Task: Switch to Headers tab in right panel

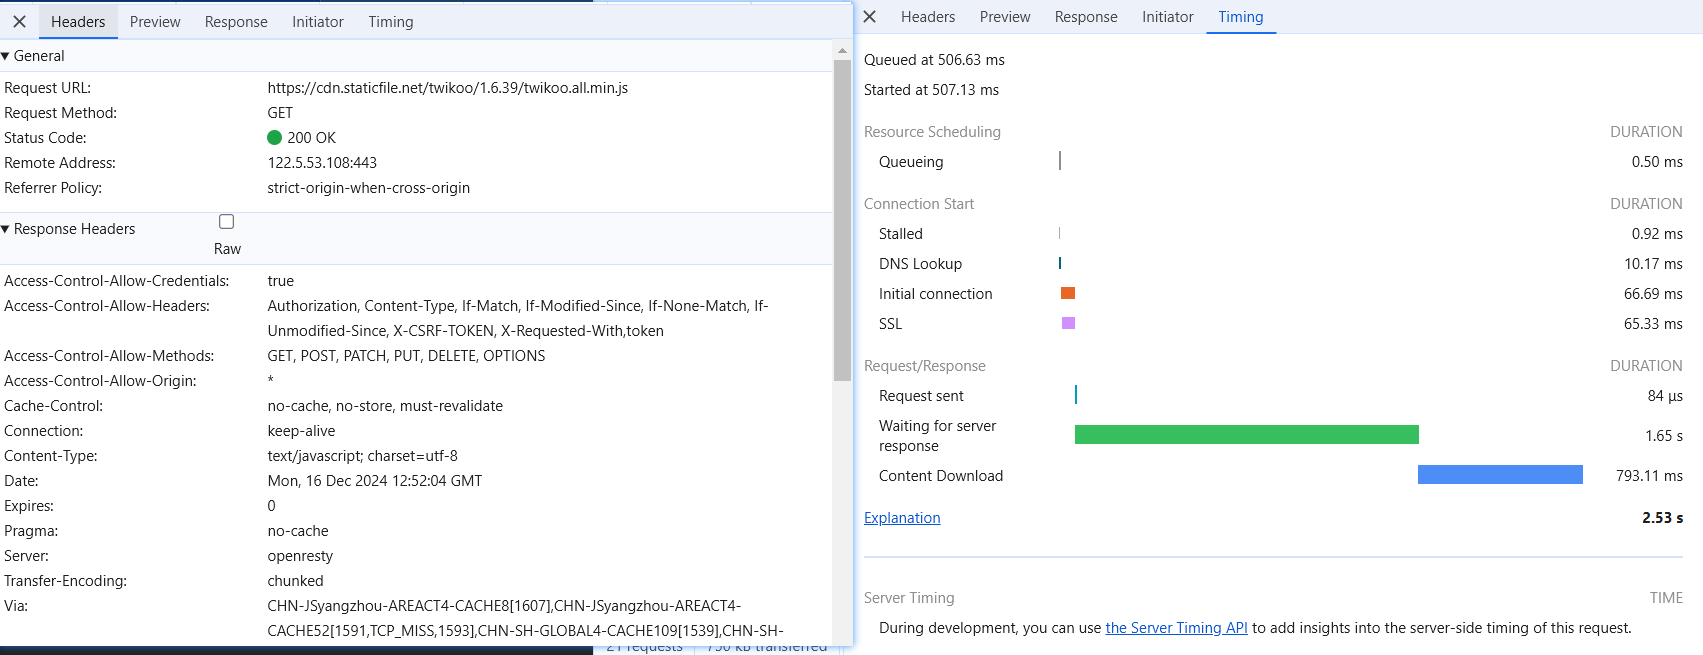Action: click(927, 17)
